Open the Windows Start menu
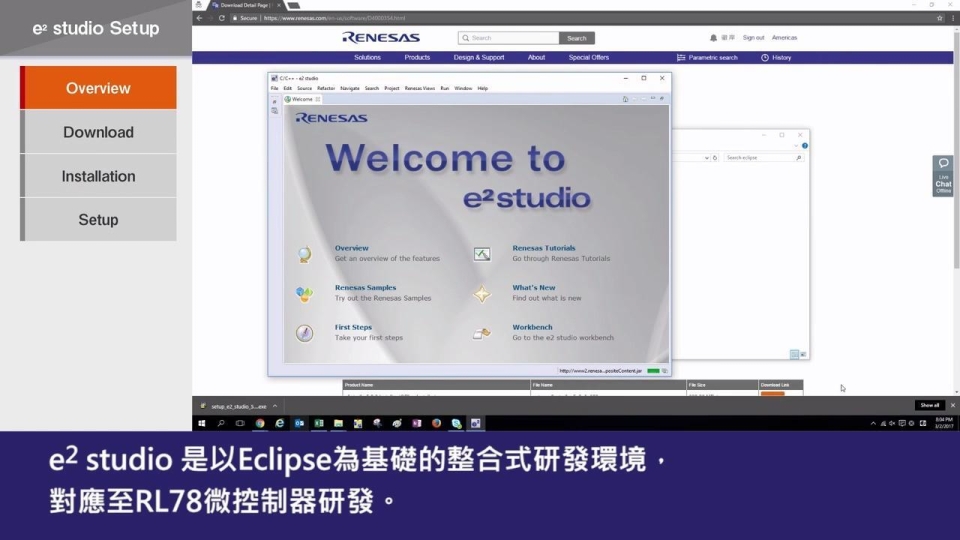Screen dimensions: 960x540 [201, 423]
